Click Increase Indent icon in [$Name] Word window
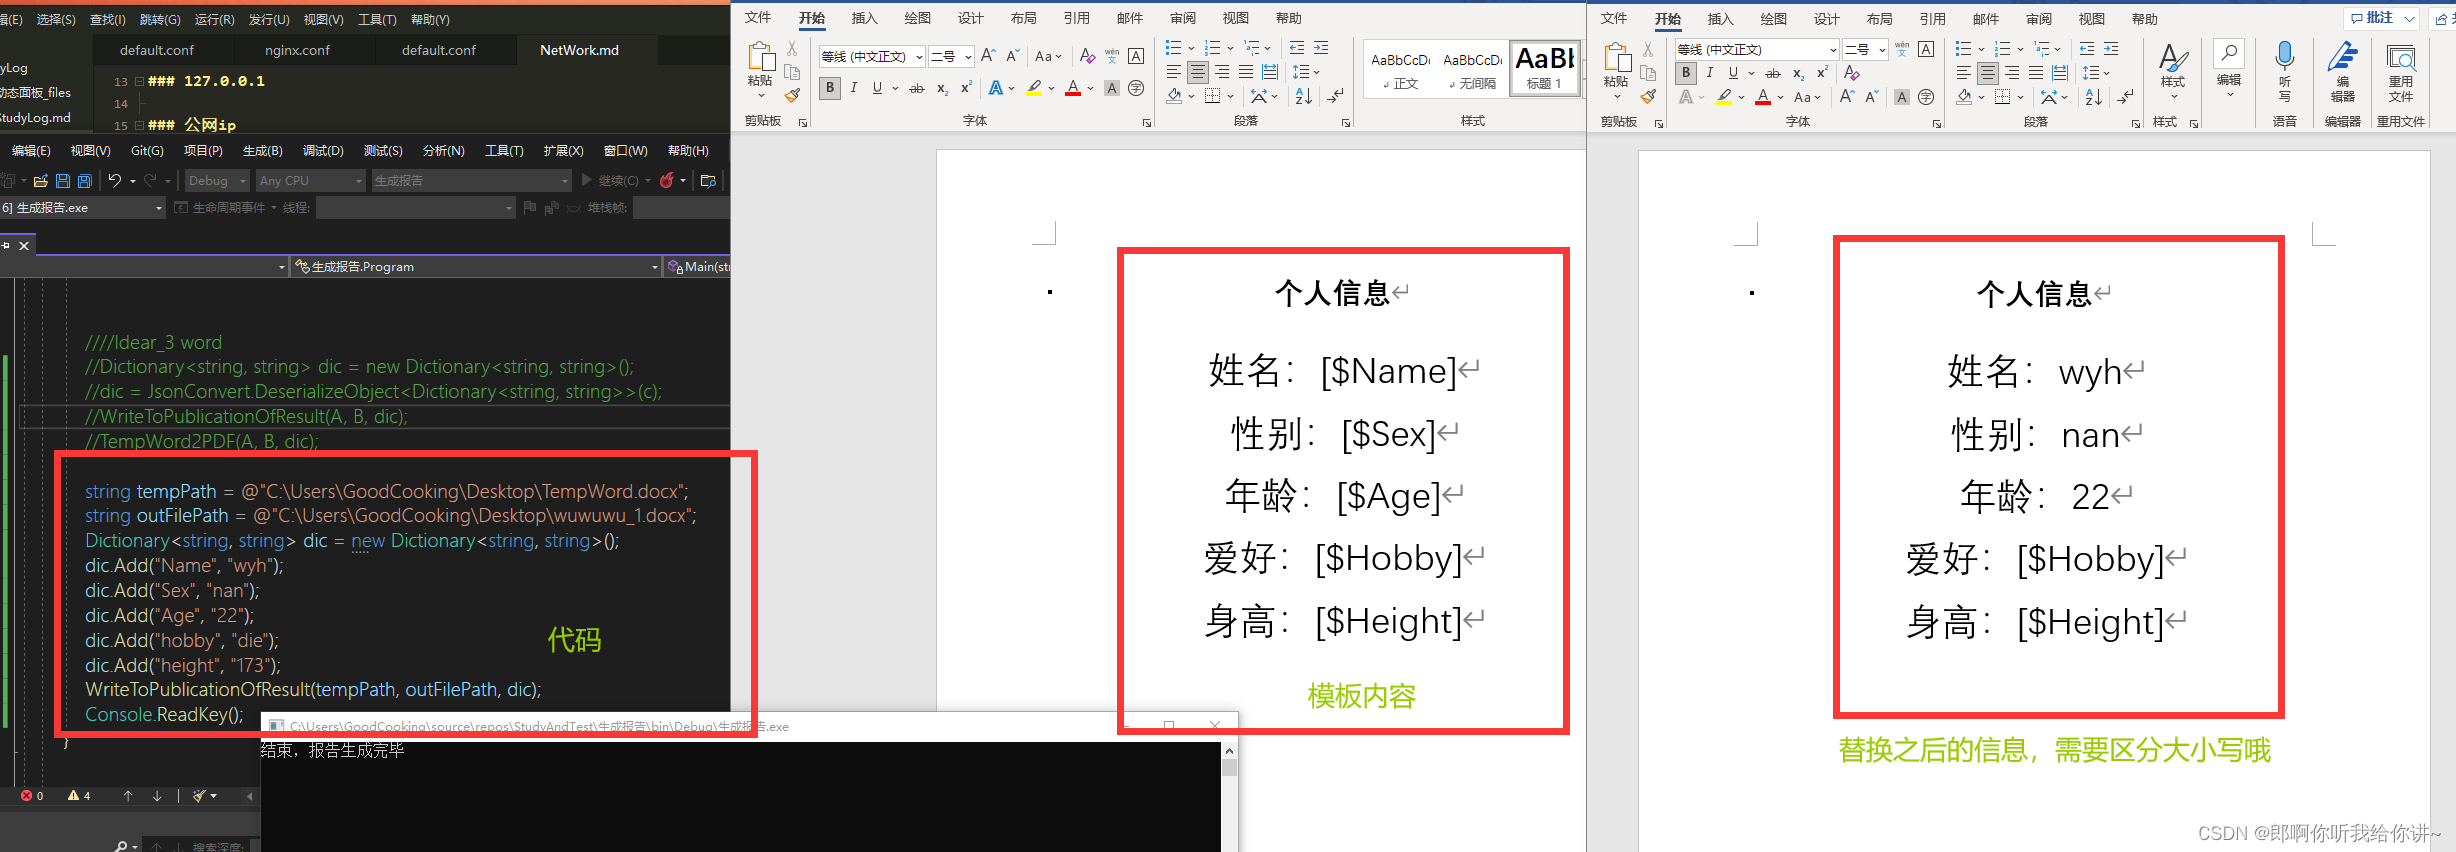 [x=1321, y=48]
